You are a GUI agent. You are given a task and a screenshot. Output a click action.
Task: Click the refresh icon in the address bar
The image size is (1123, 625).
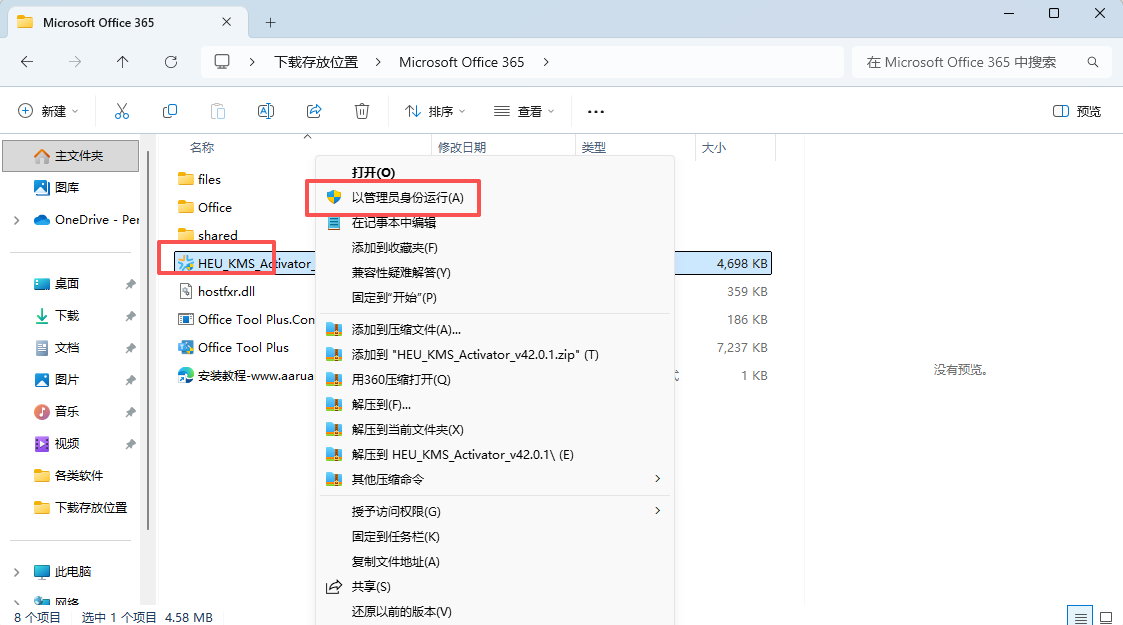170,61
